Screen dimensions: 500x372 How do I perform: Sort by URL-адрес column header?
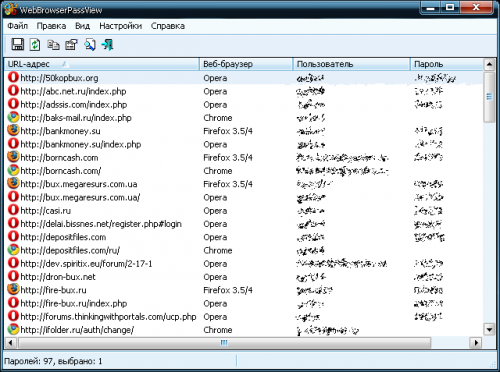pyautogui.click(x=102, y=64)
